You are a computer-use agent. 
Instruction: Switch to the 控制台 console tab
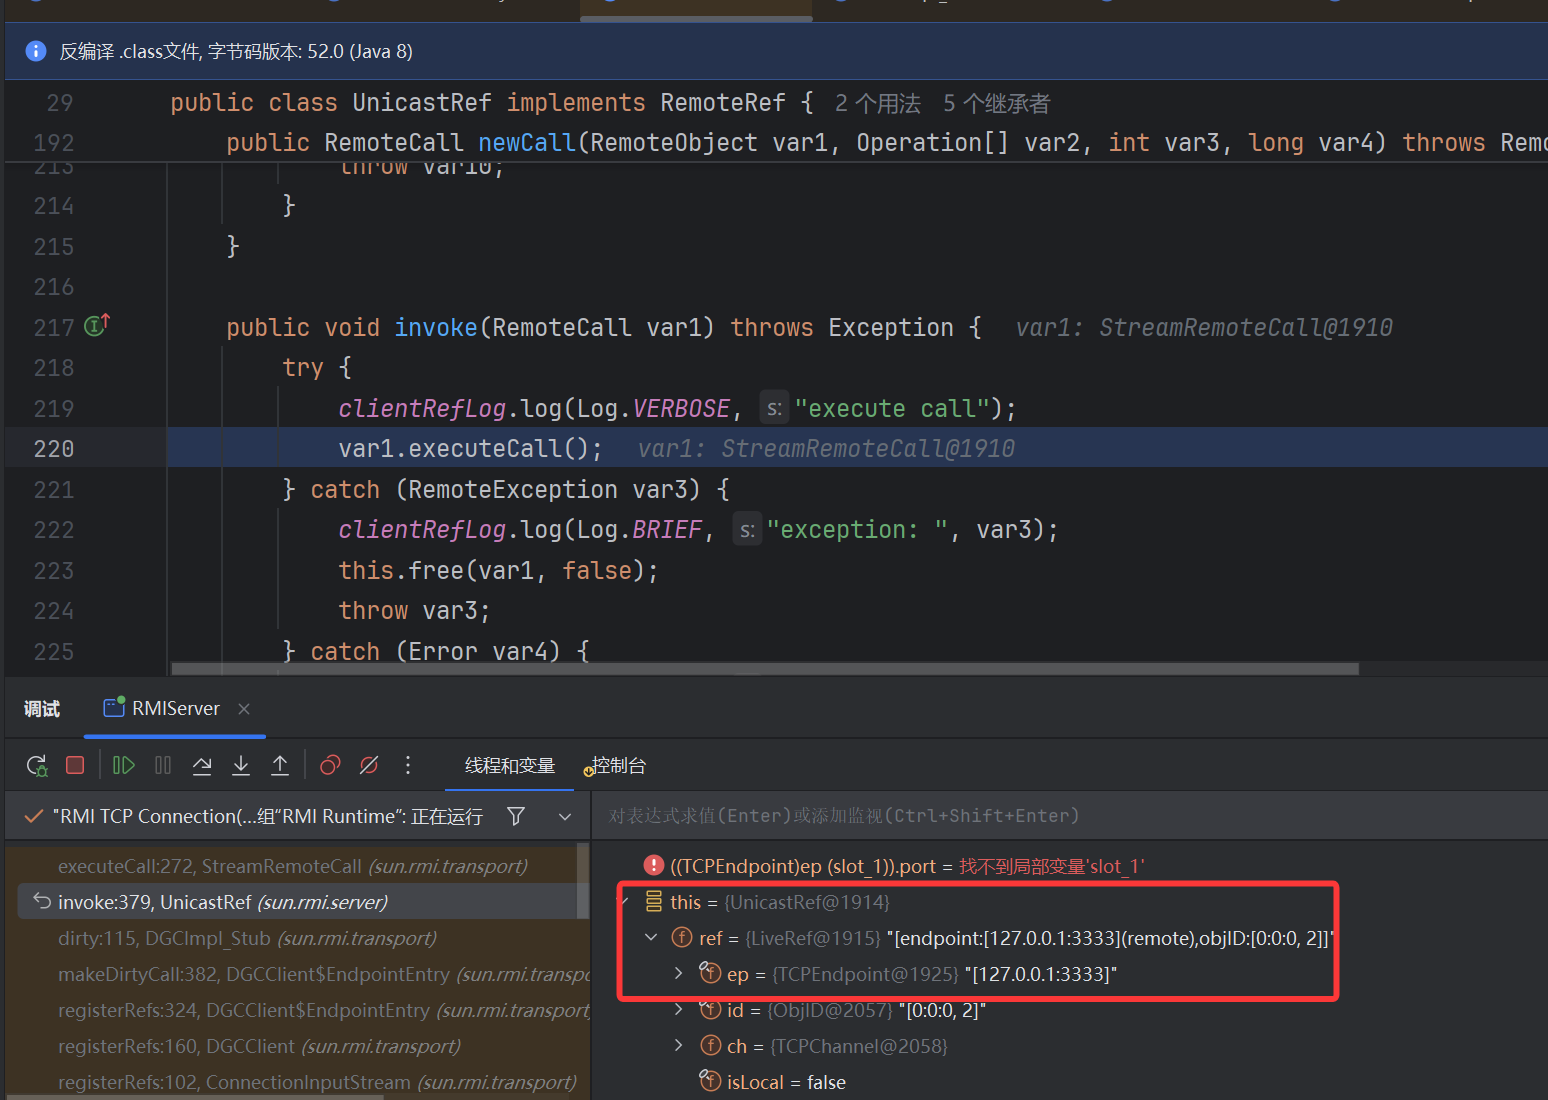point(618,766)
